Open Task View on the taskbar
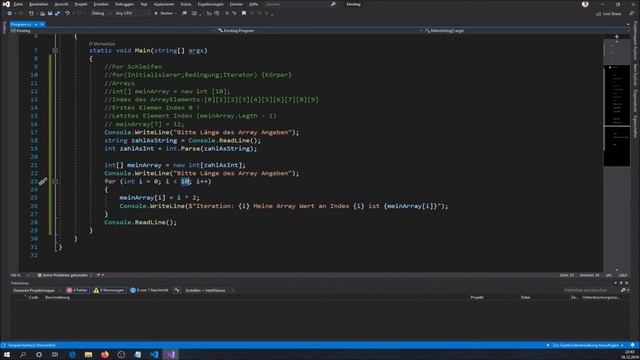This screenshot has height=360, width=640. [x=55, y=354]
